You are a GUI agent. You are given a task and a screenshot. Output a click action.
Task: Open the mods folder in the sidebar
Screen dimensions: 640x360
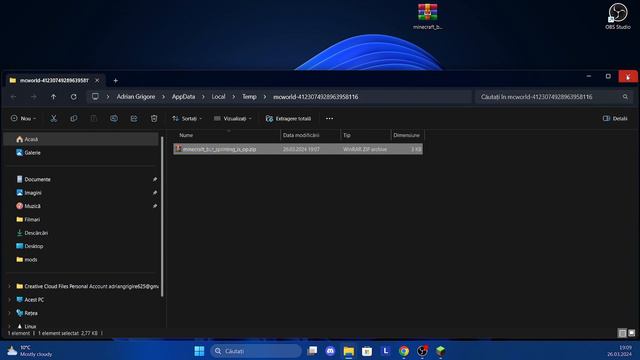(x=81, y=260)
